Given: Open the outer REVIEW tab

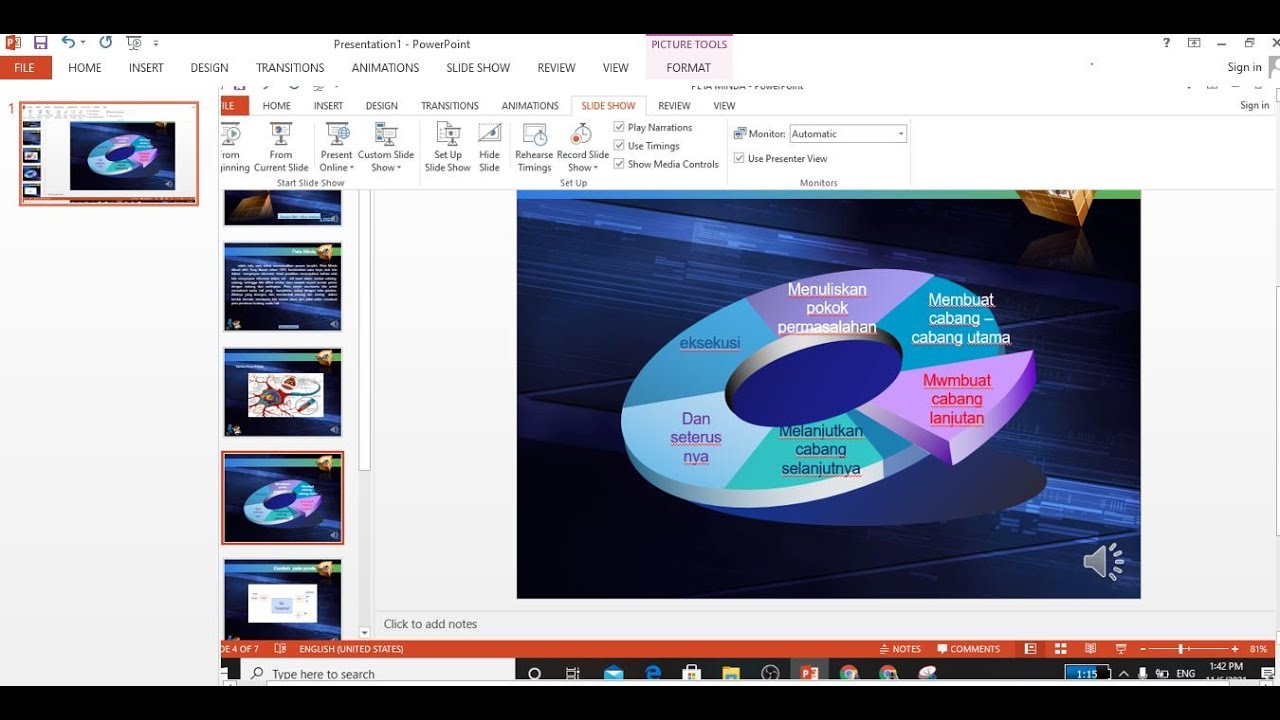Looking at the screenshot, I should coord(556,68).
